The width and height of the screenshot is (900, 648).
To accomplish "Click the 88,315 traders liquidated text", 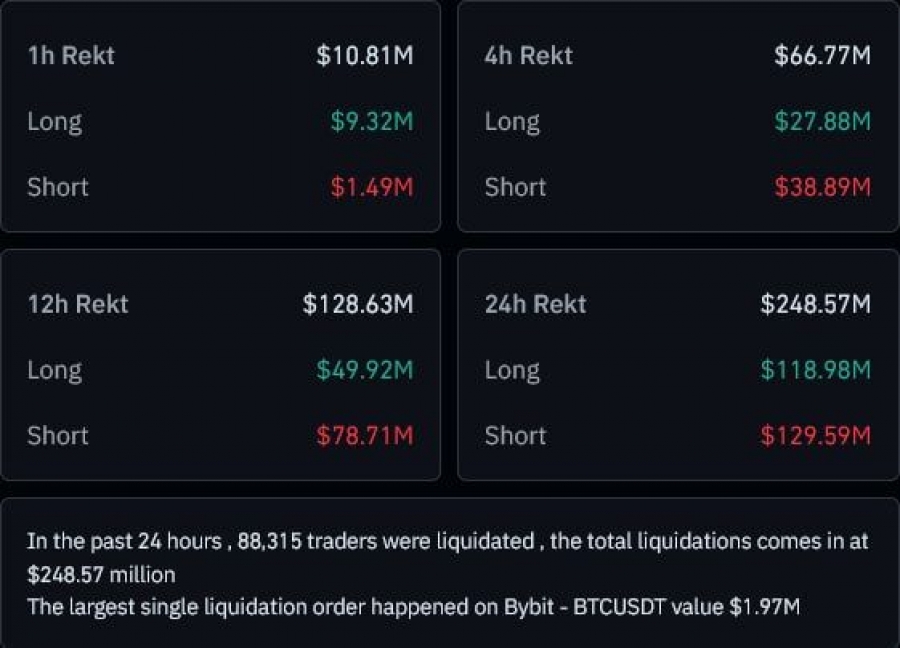I will point(386,541).
